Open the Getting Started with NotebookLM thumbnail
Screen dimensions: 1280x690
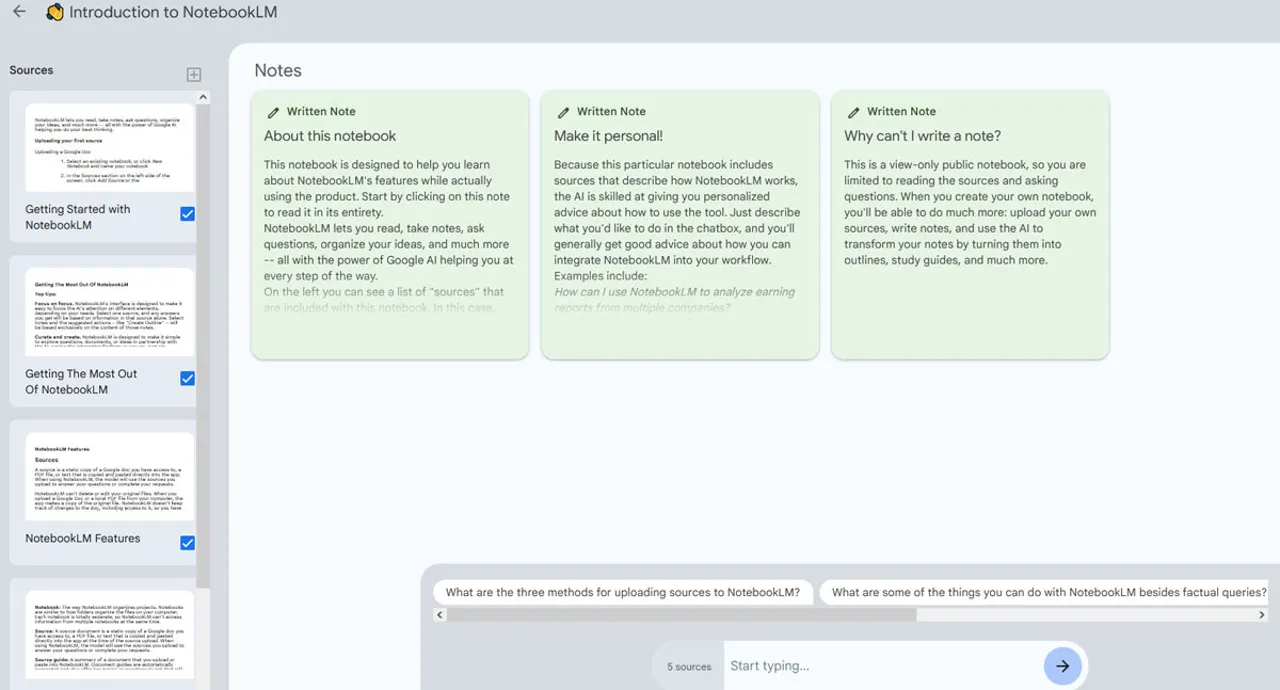pos(110,148)
